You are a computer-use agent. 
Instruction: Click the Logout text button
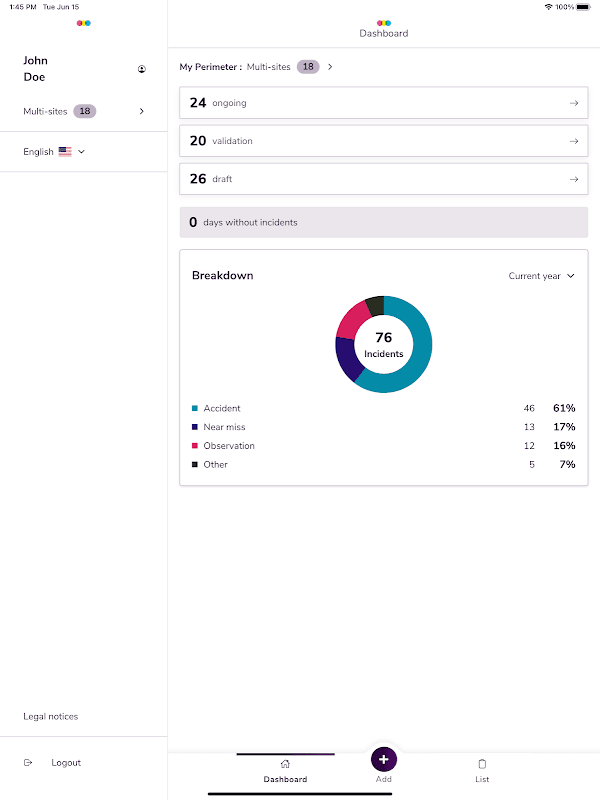(x=66, y=763)
